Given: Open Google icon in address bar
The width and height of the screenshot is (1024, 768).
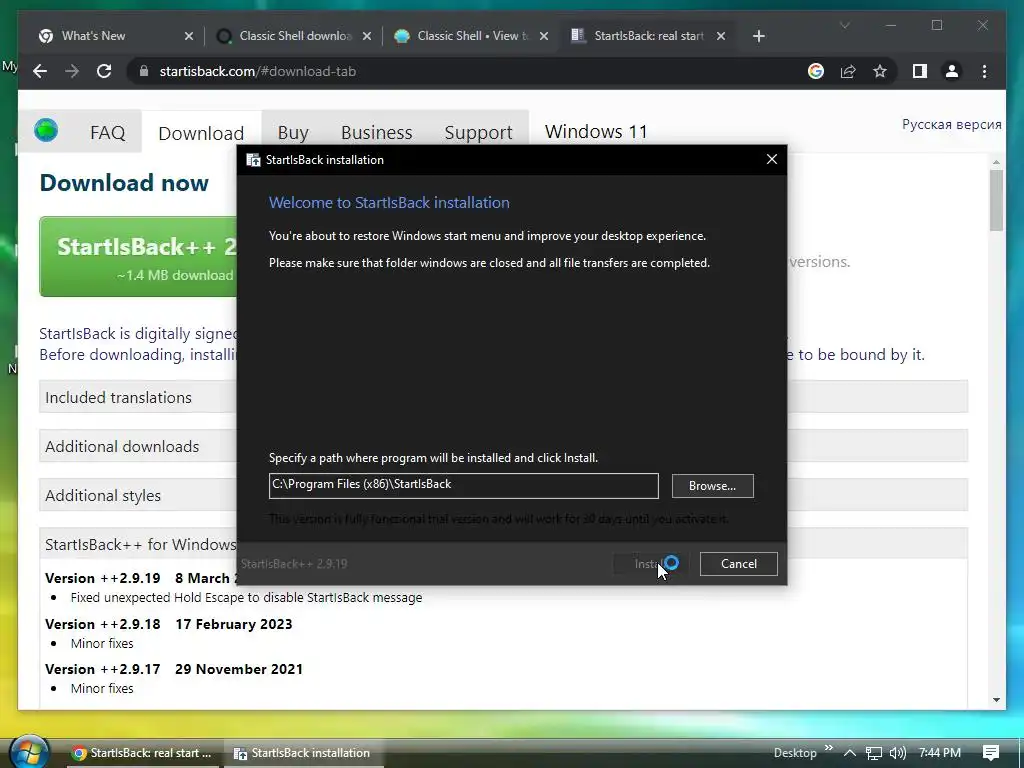Looking at the screenshot, I should click(x=816, y=71).
